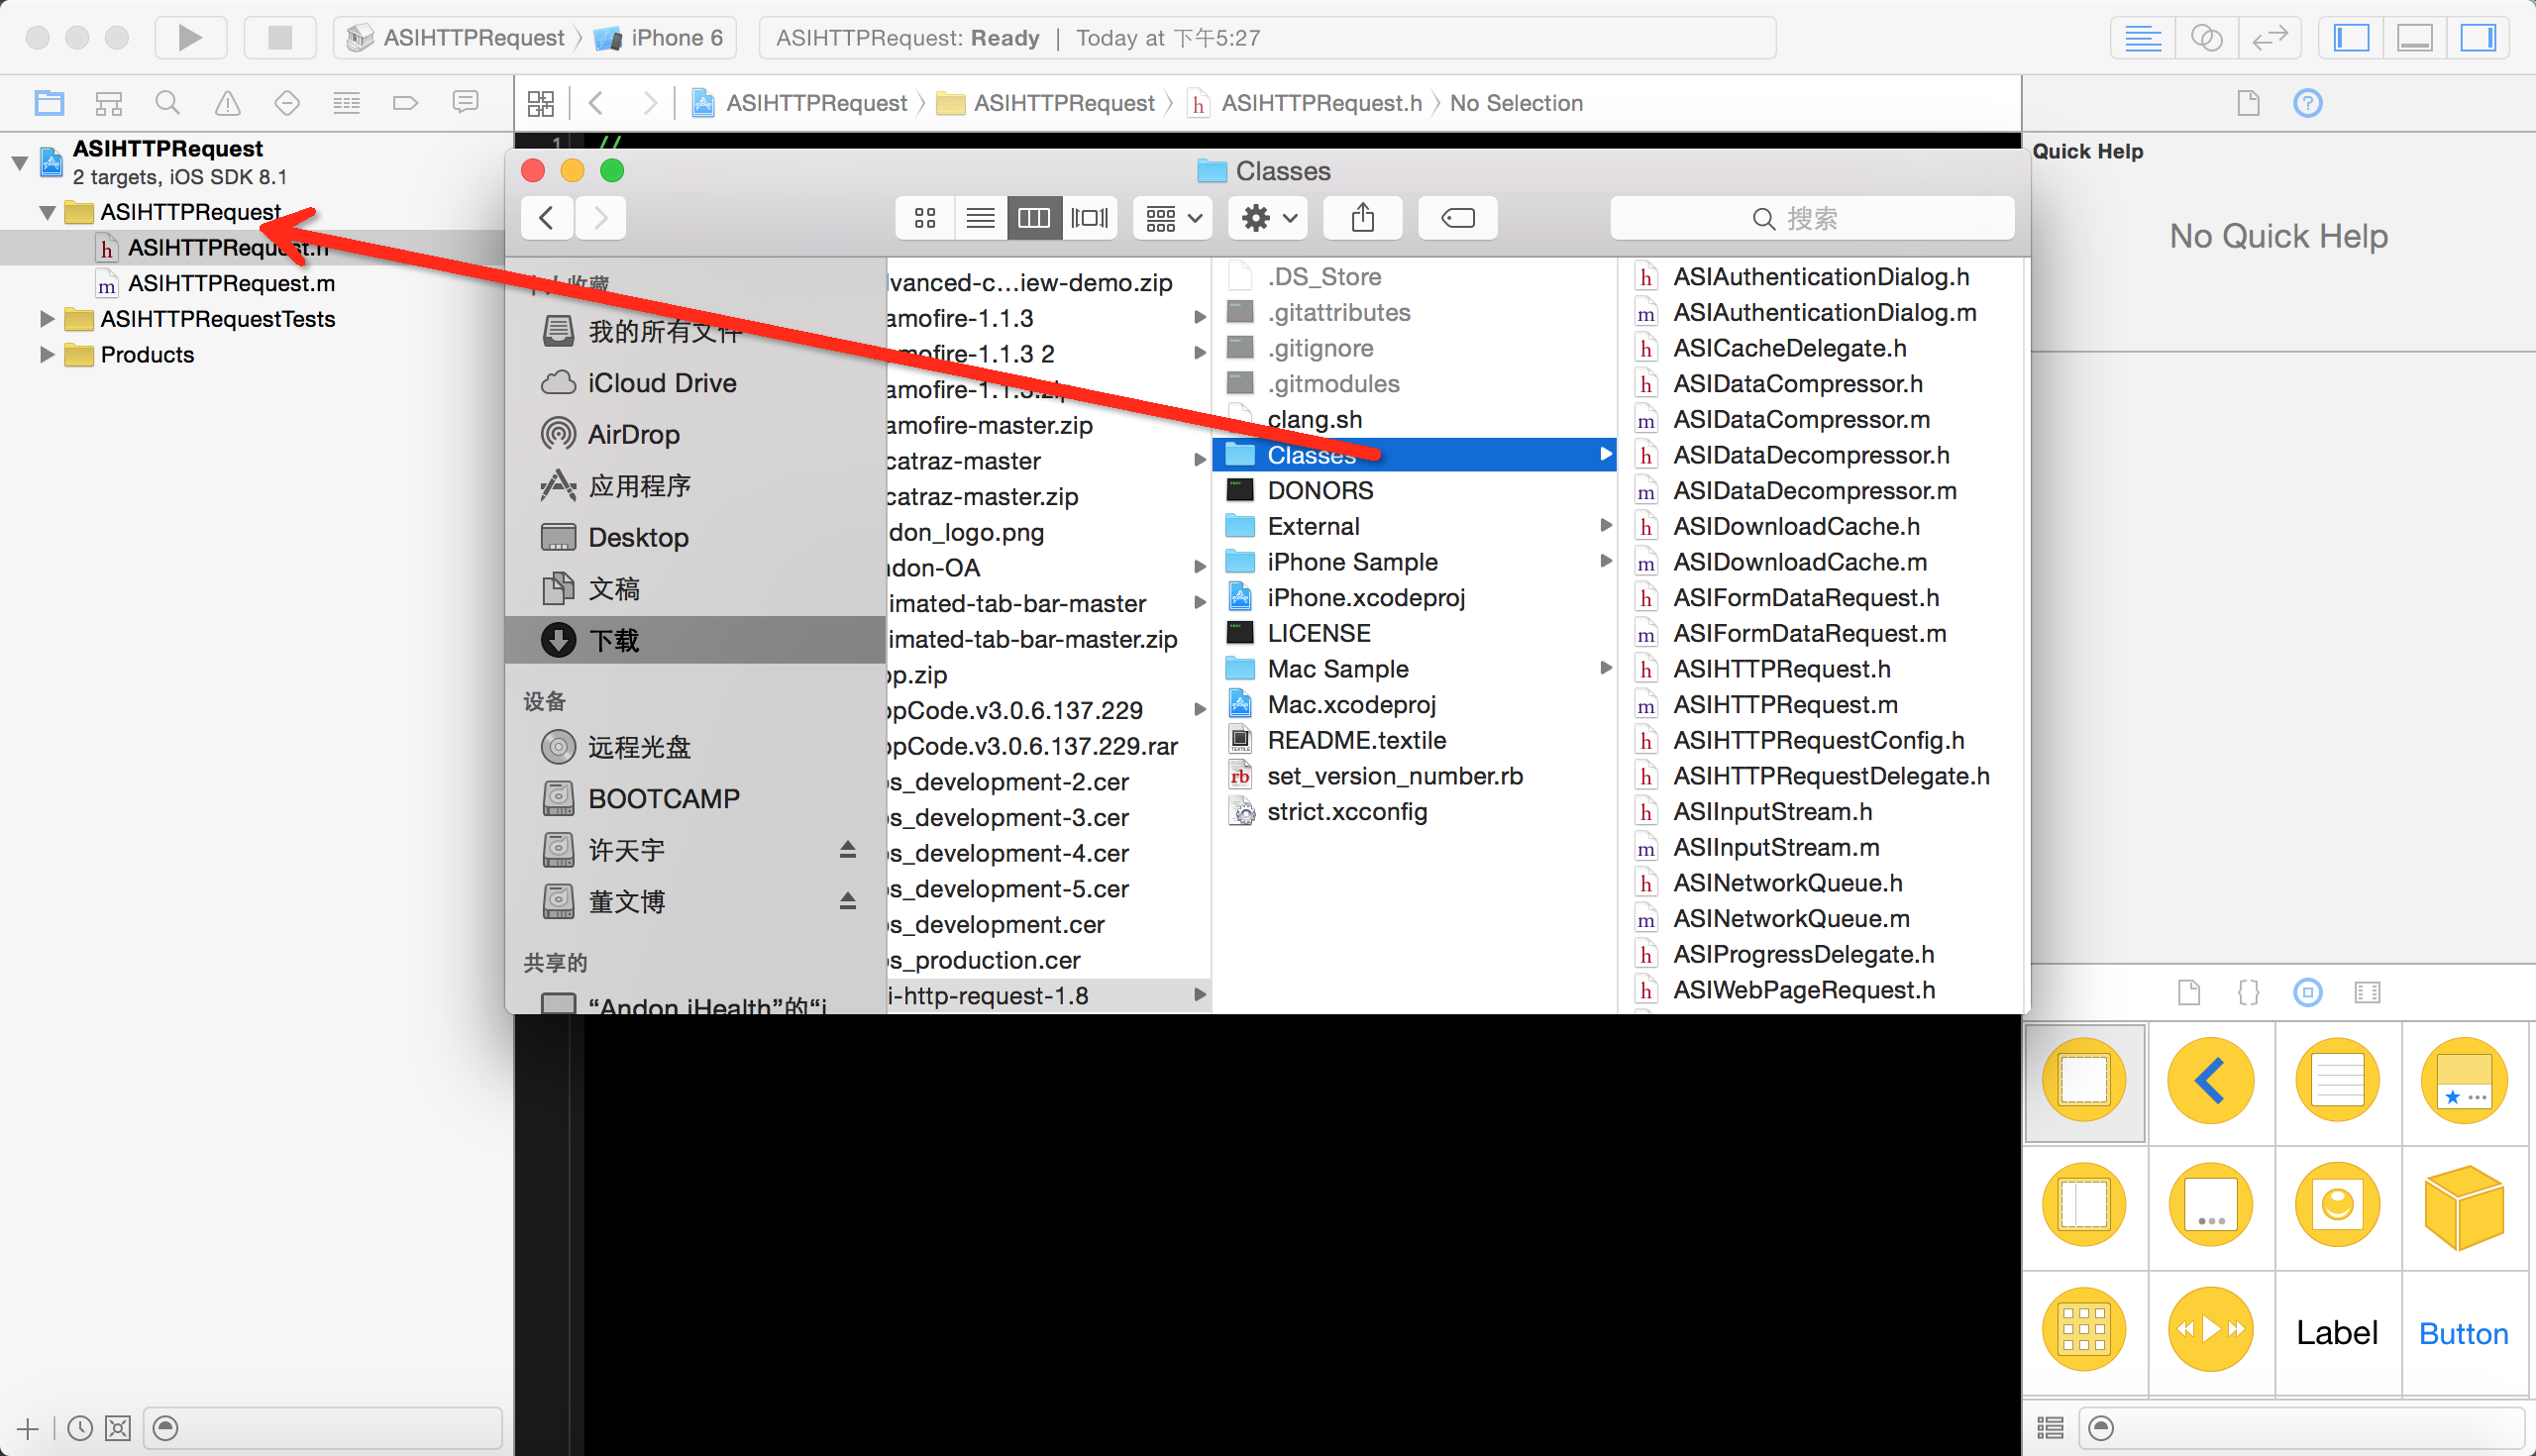Click the Xcode Stop button
Screen dimensions: 2536x1456
pos(280,38)
